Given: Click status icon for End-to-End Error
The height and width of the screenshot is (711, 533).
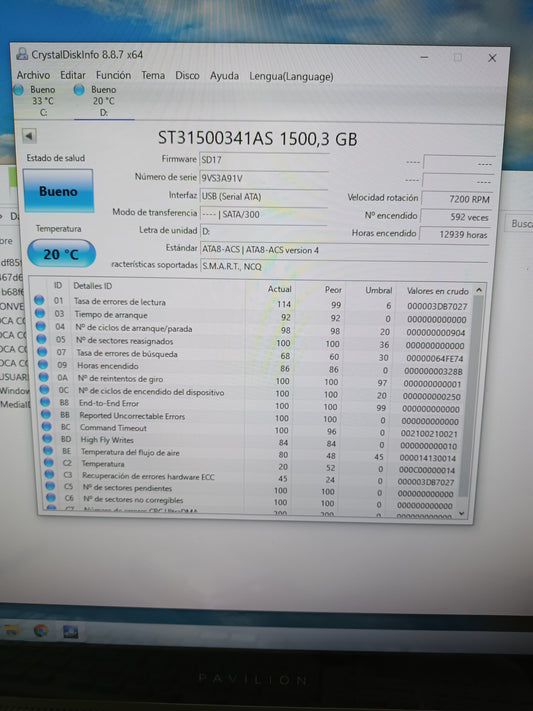Looking at the screenshot, I should coord(45,402).
